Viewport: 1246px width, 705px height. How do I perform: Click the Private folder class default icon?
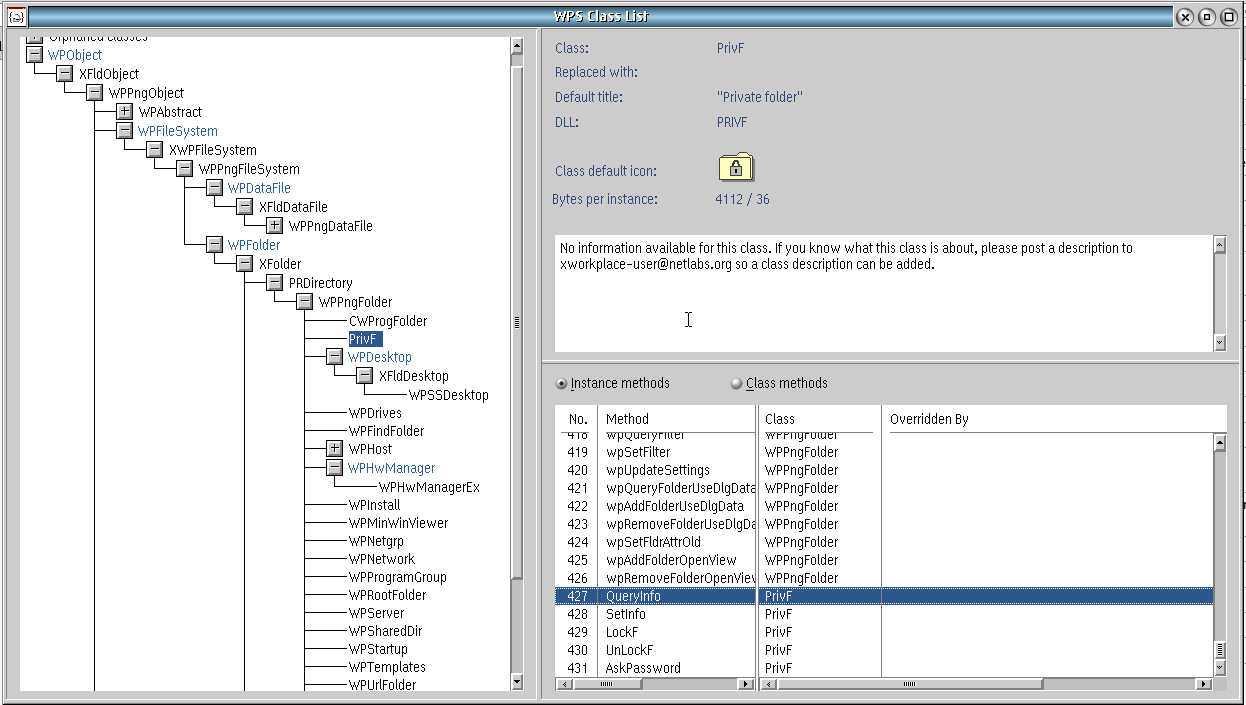point(735,167)
